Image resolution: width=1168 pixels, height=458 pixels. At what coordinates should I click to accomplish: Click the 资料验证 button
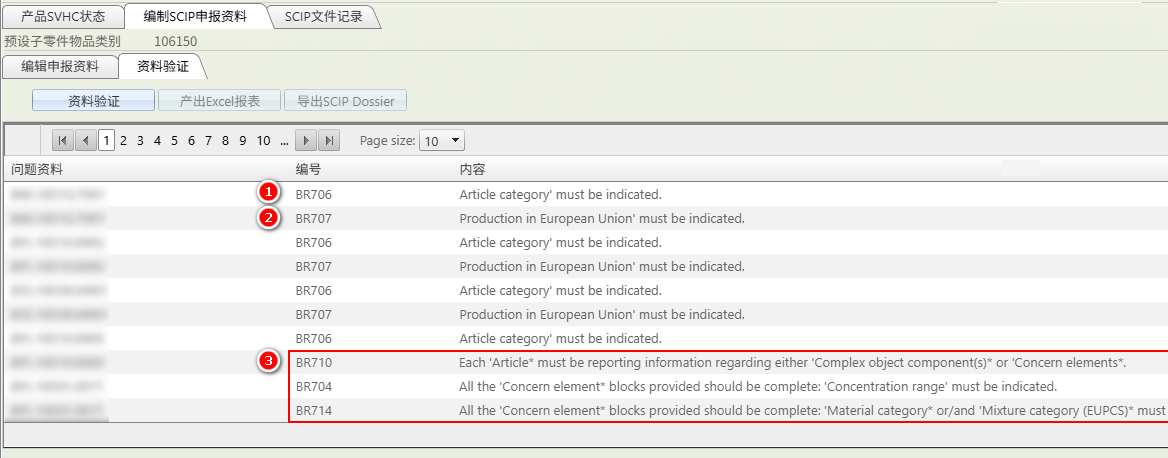click(x=93, y=101)
